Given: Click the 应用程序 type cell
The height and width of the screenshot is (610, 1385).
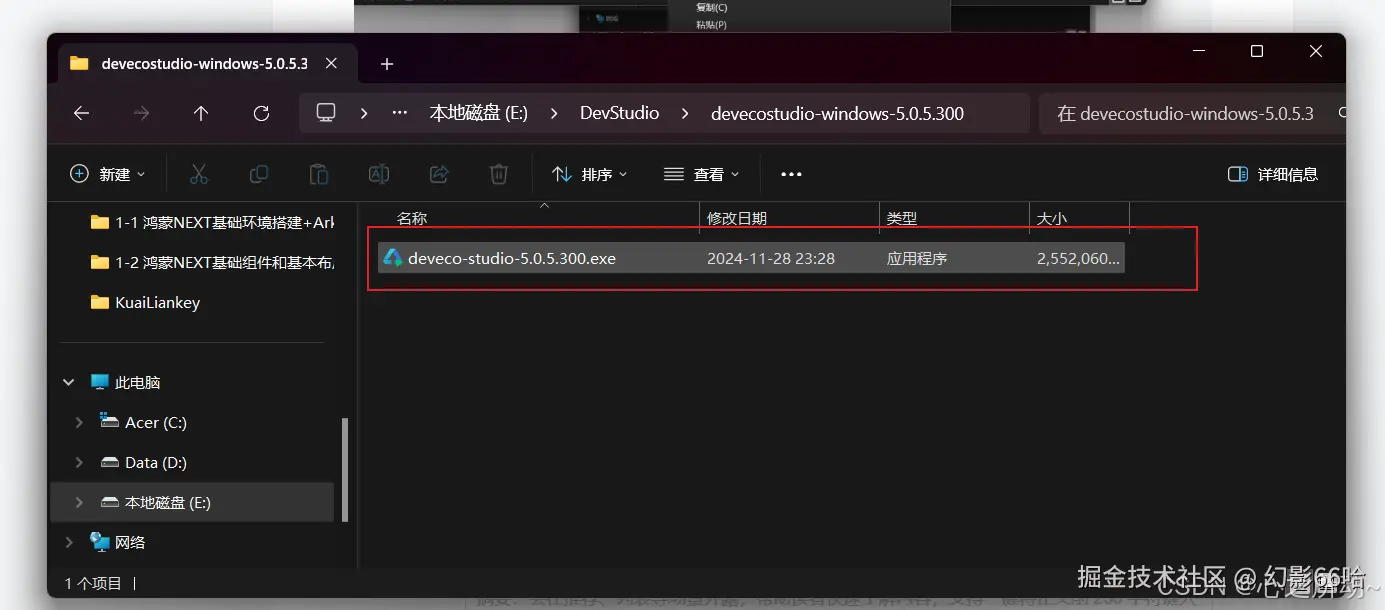Looking at the screenshot, I should tap(917, 258).
